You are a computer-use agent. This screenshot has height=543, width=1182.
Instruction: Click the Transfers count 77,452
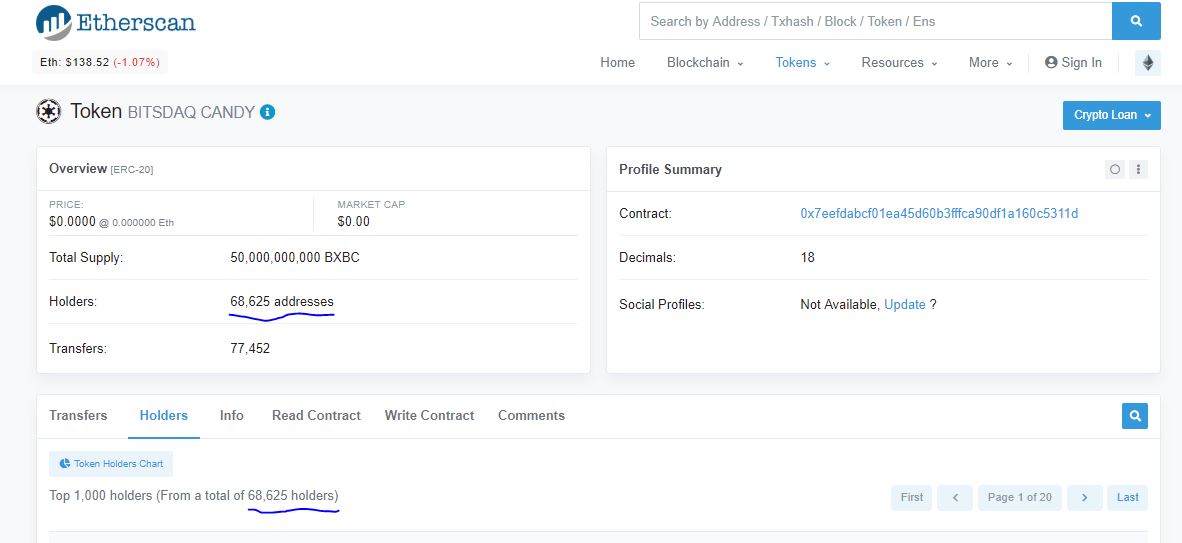(250, 348)
